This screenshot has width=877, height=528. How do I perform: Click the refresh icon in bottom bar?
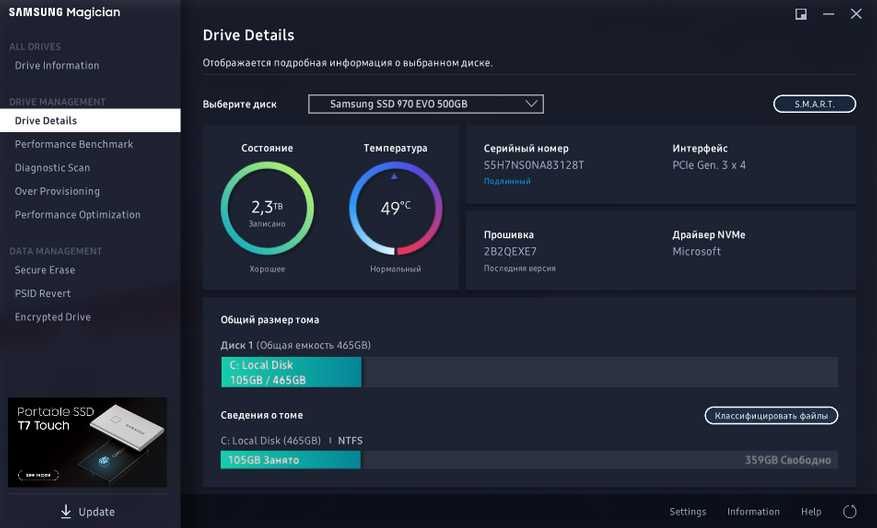coord(849,511)
